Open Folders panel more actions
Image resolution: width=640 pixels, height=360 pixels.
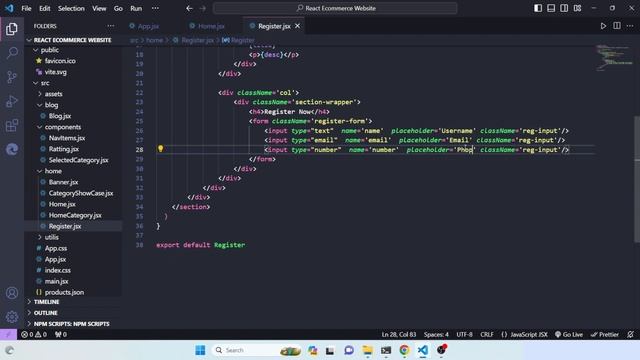point(111,26)
